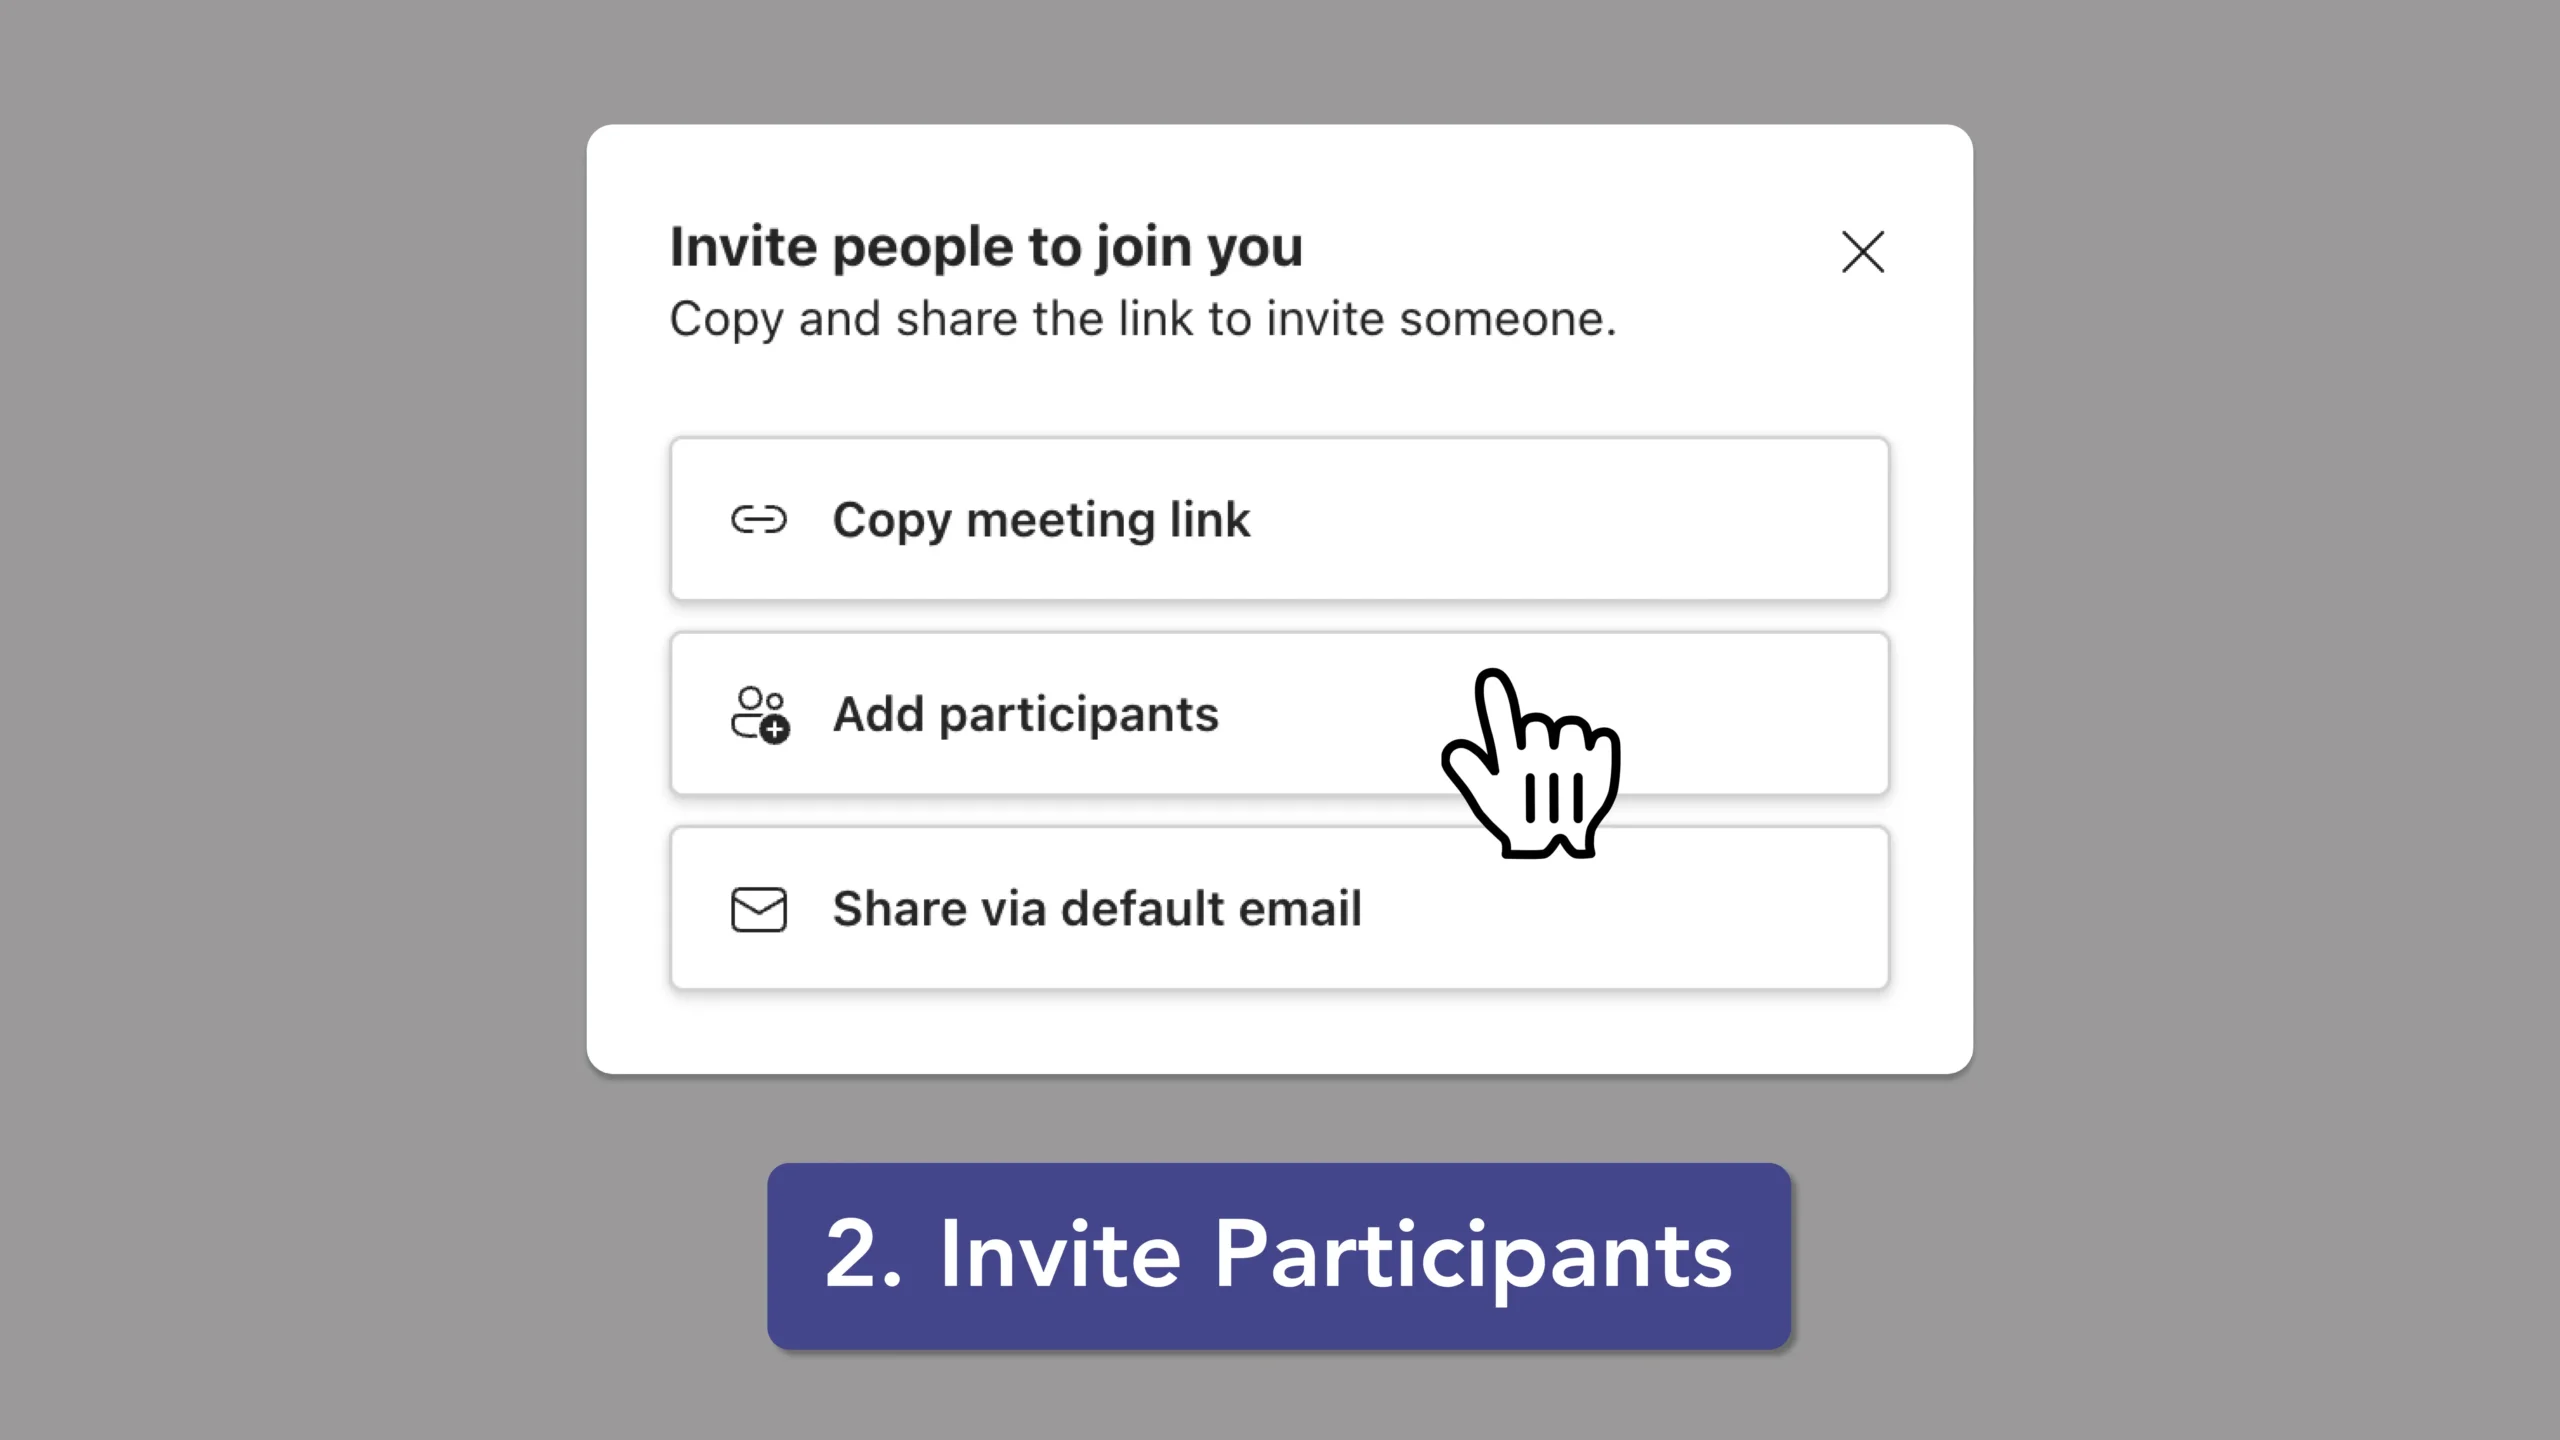The width and height of the screenshot is (2560, 1440).
Task: Click the "Copy and share the link" subtitle
Action: click(1142, 320)
